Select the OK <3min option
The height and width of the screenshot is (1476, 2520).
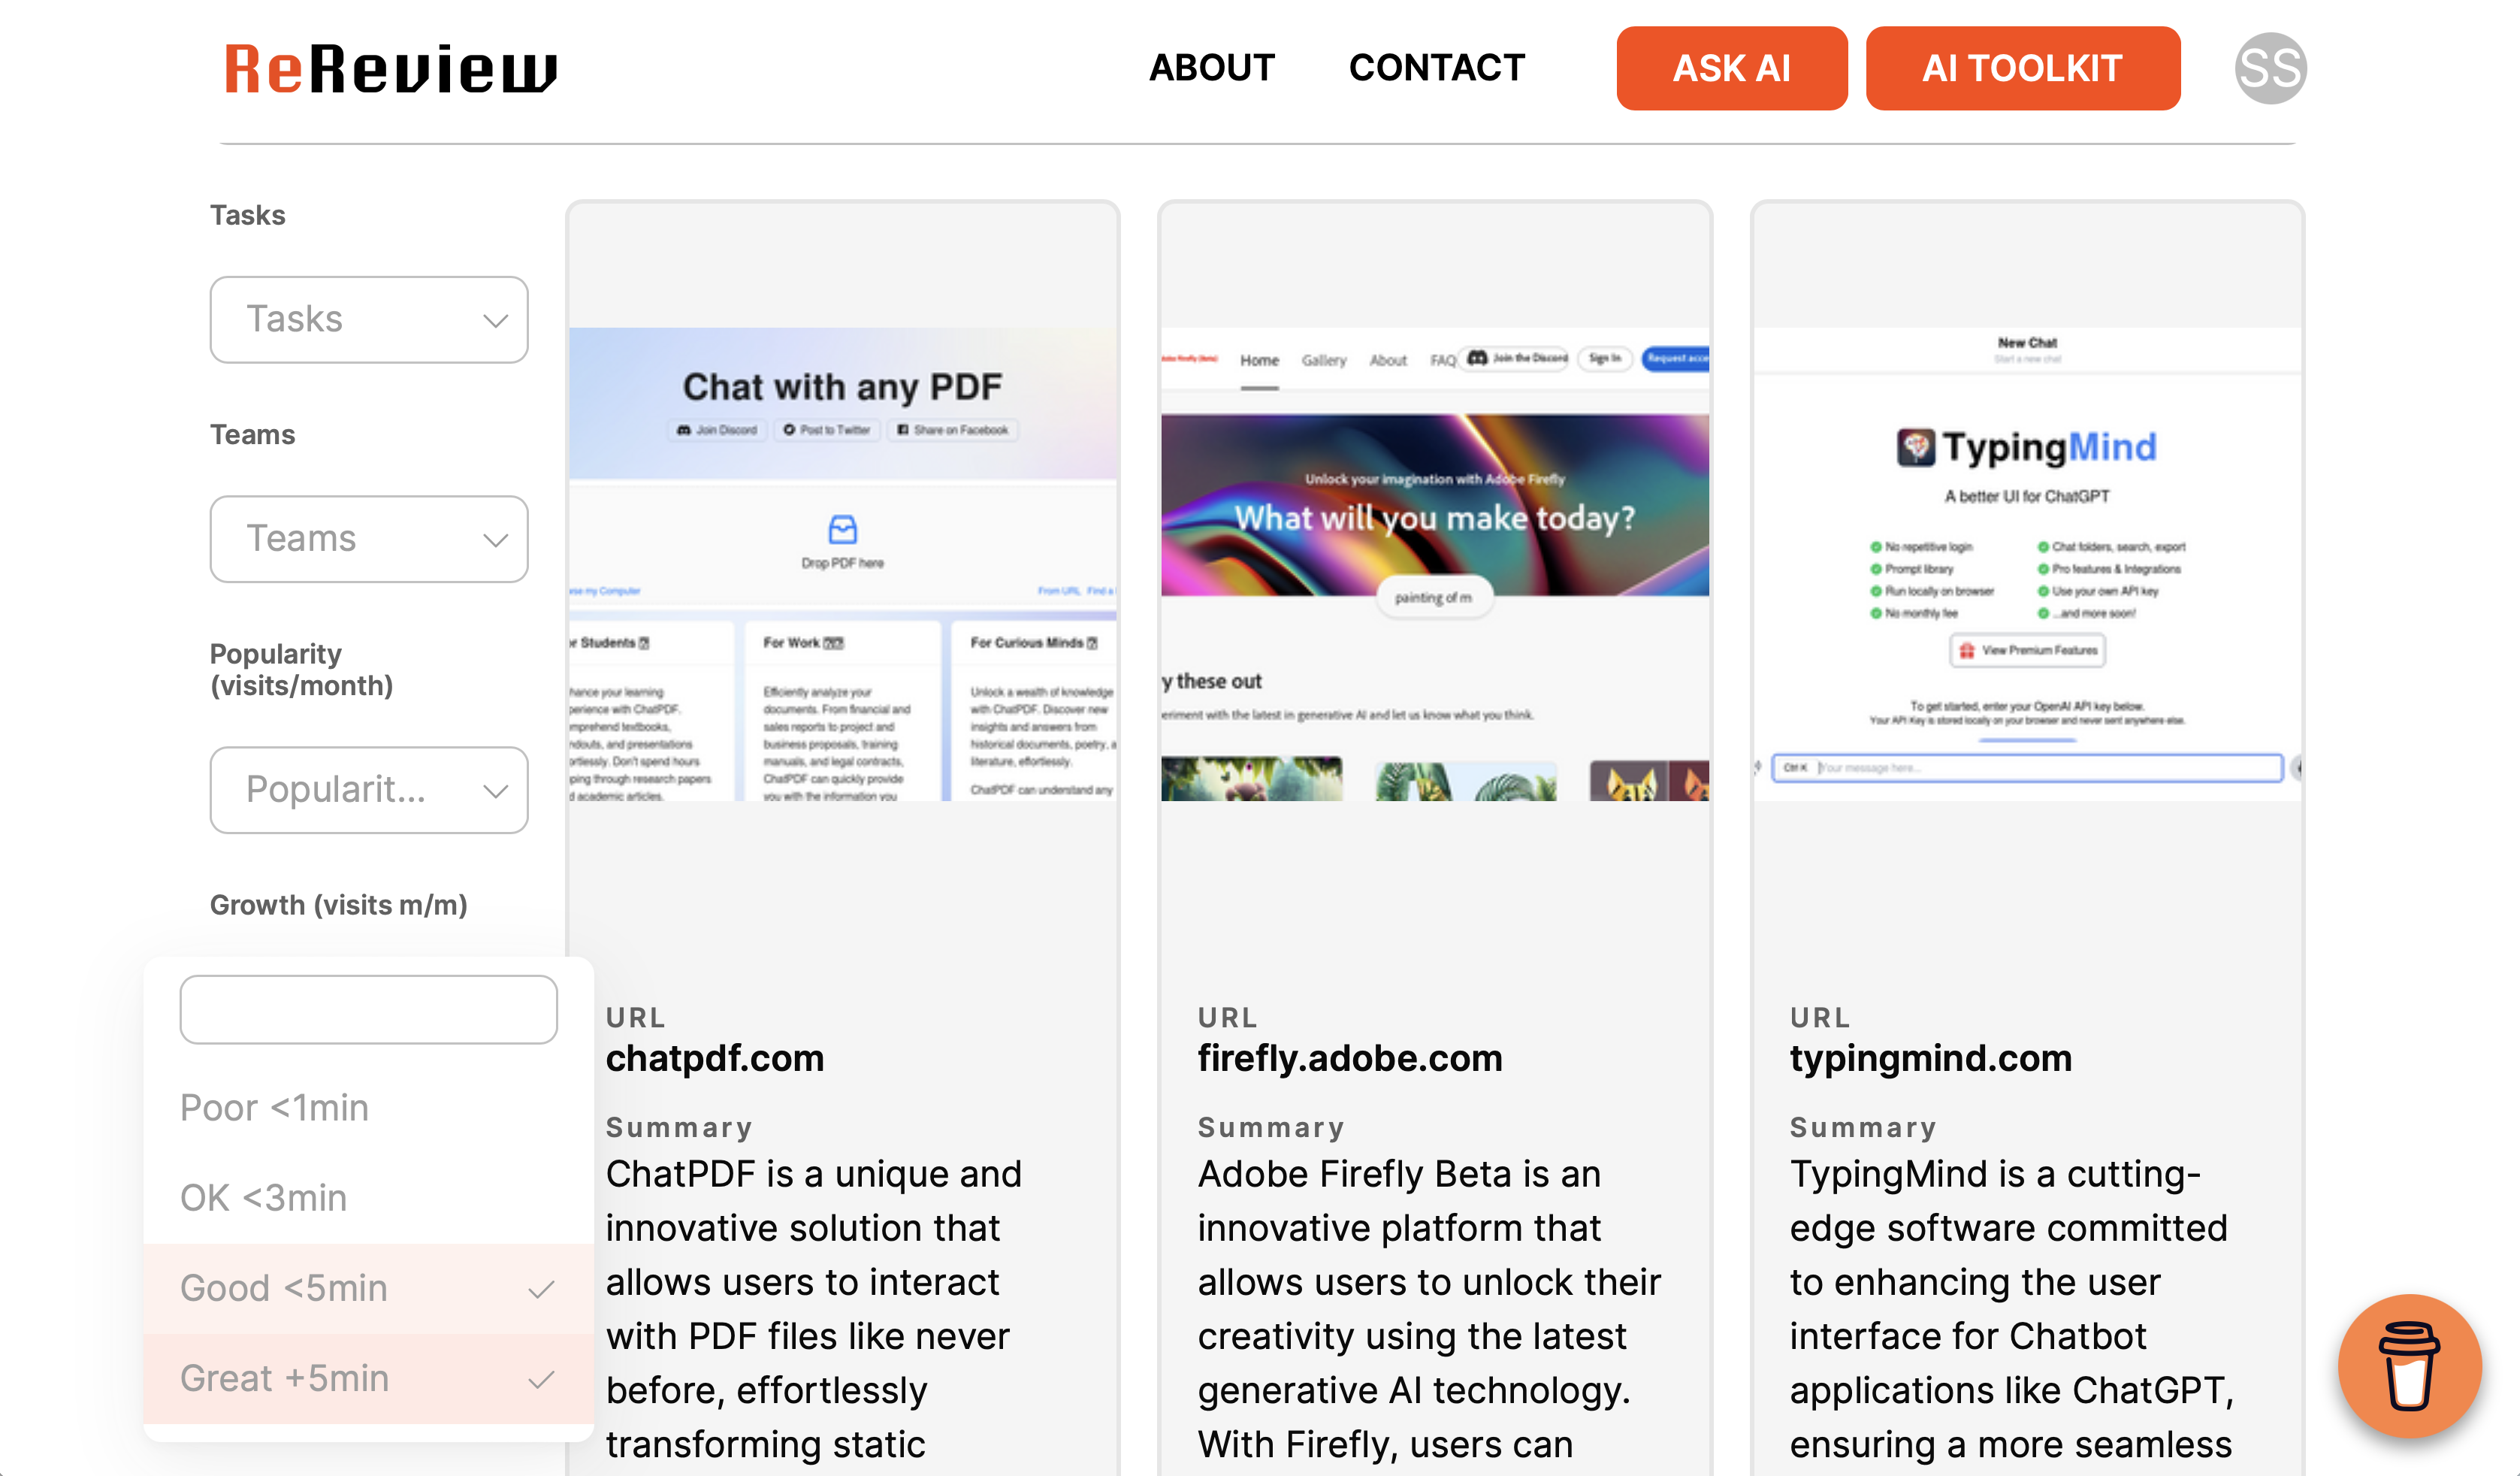tap(369, 1198)
